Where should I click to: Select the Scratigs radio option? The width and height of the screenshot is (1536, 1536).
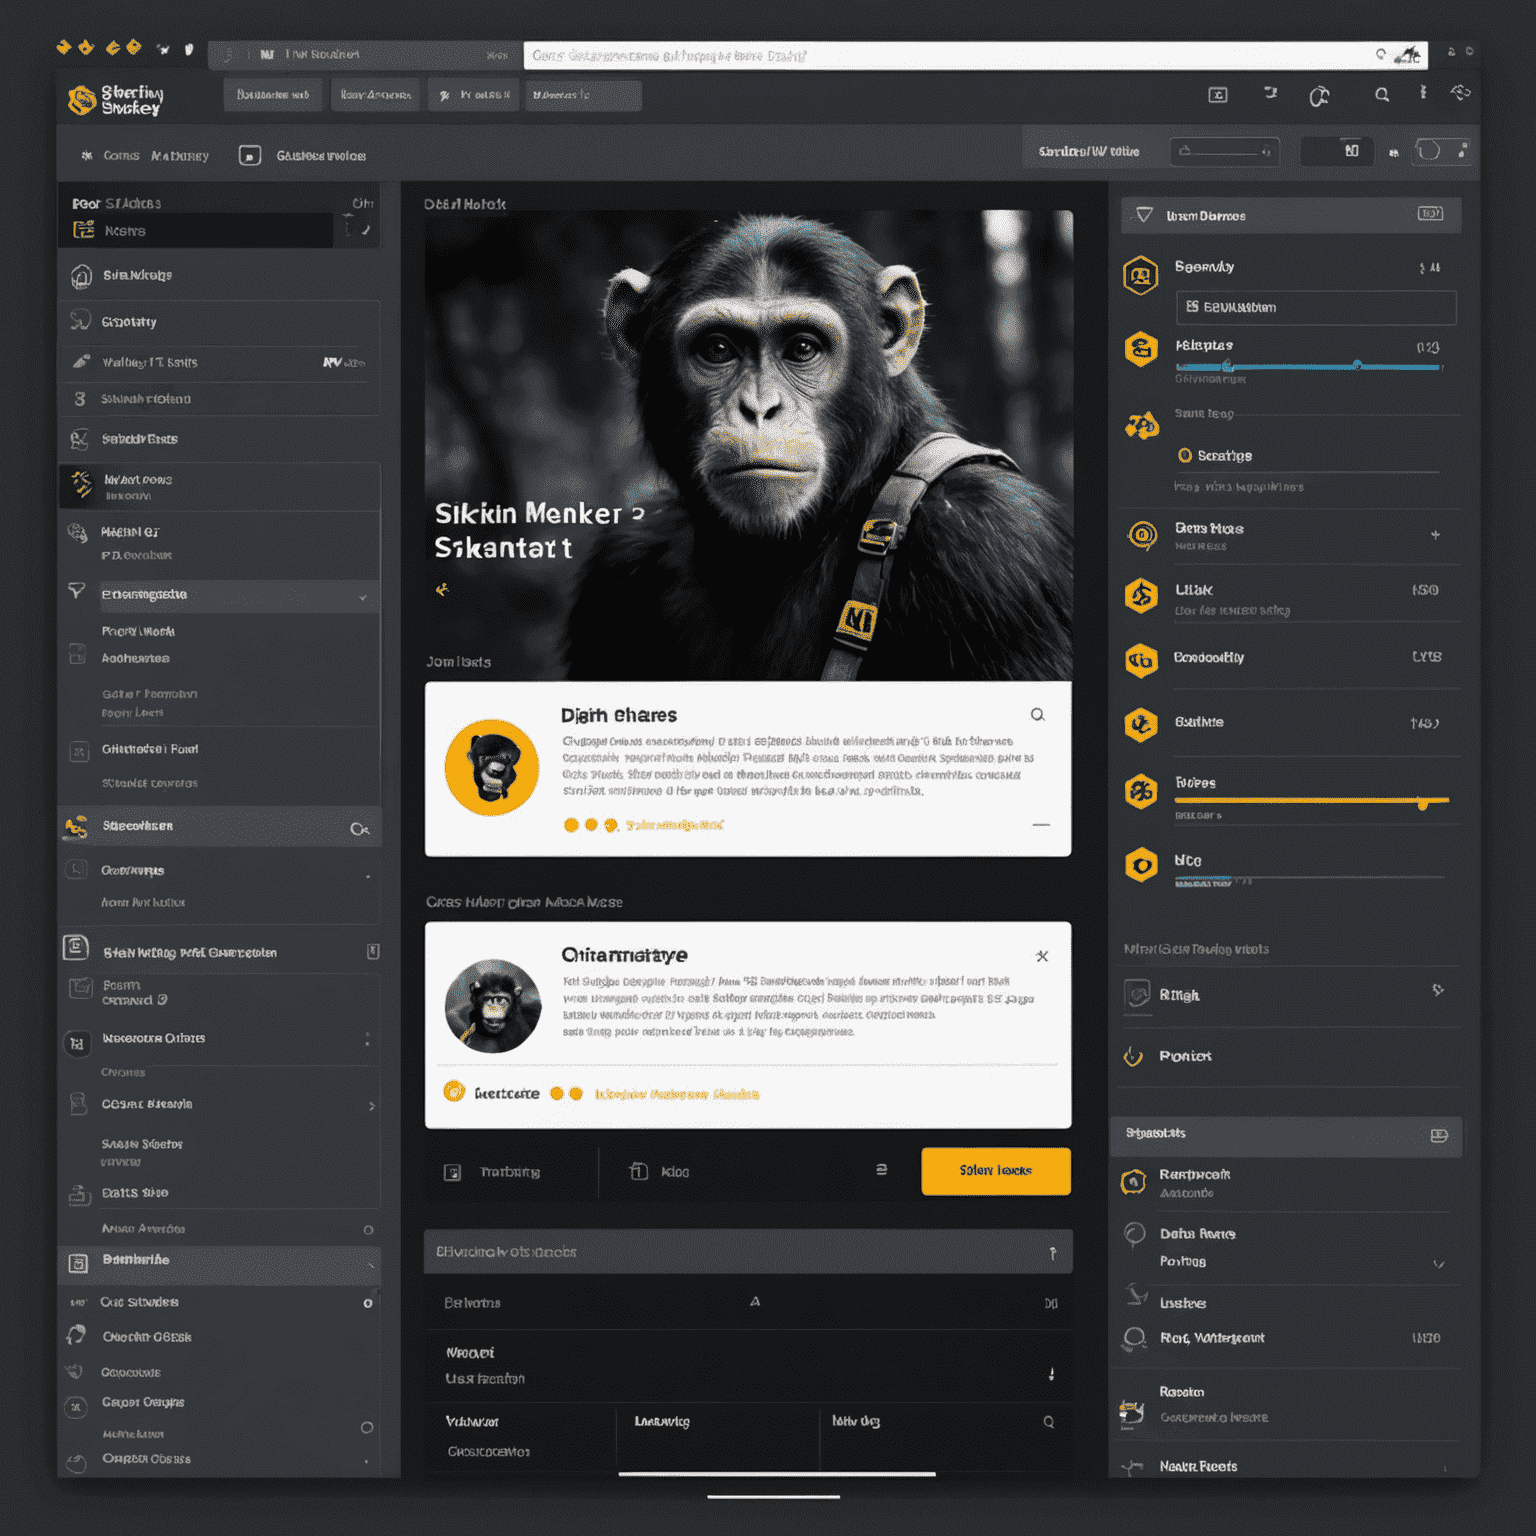tap(1185, 455)
